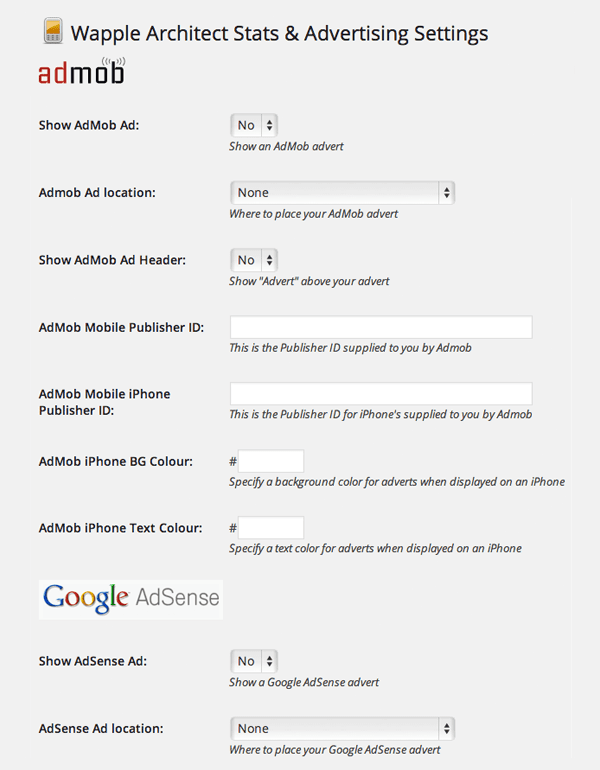Viewport: 600px width, 770px height.
Task: Click the AdMob iPhone BG Colour field
Action: click(x=271, y=461)
